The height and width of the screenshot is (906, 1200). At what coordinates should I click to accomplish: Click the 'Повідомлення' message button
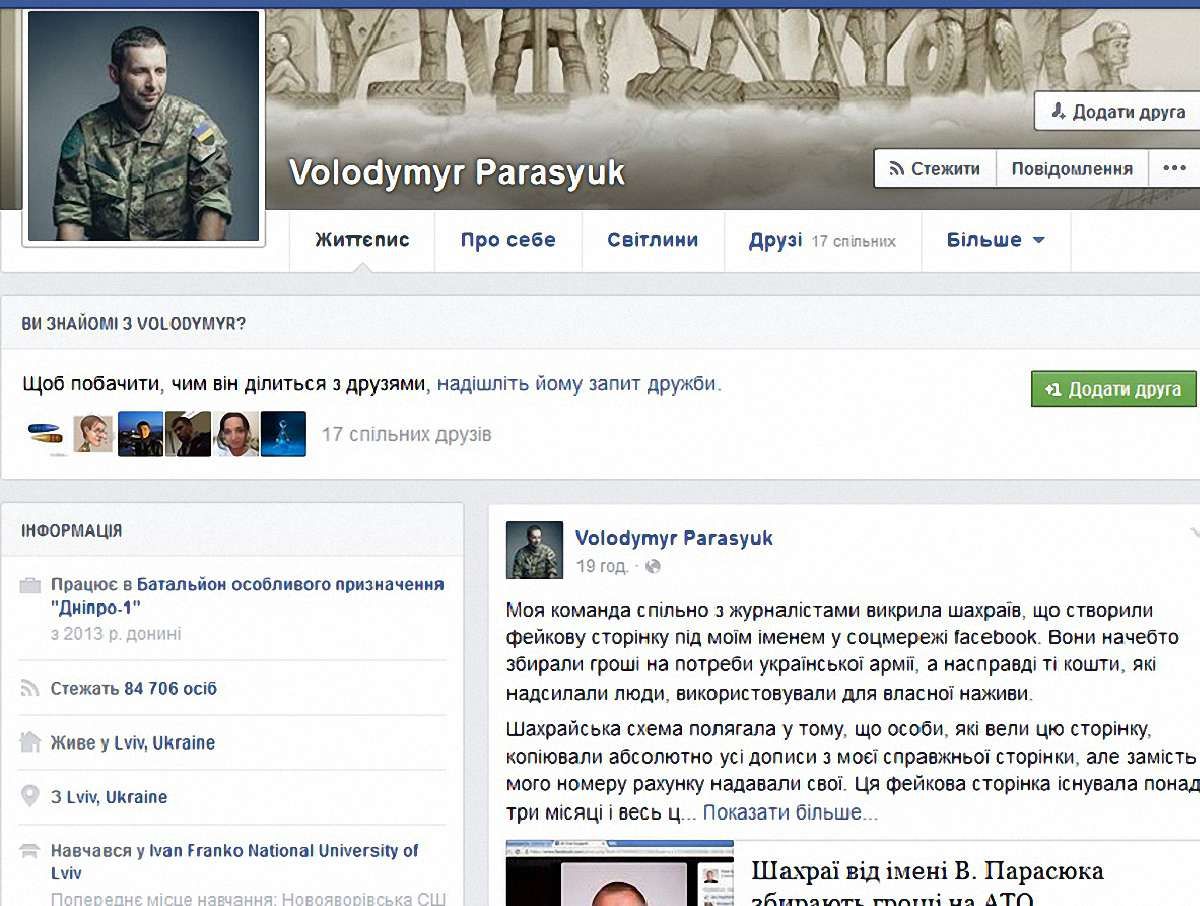[x=1072, y=168]
